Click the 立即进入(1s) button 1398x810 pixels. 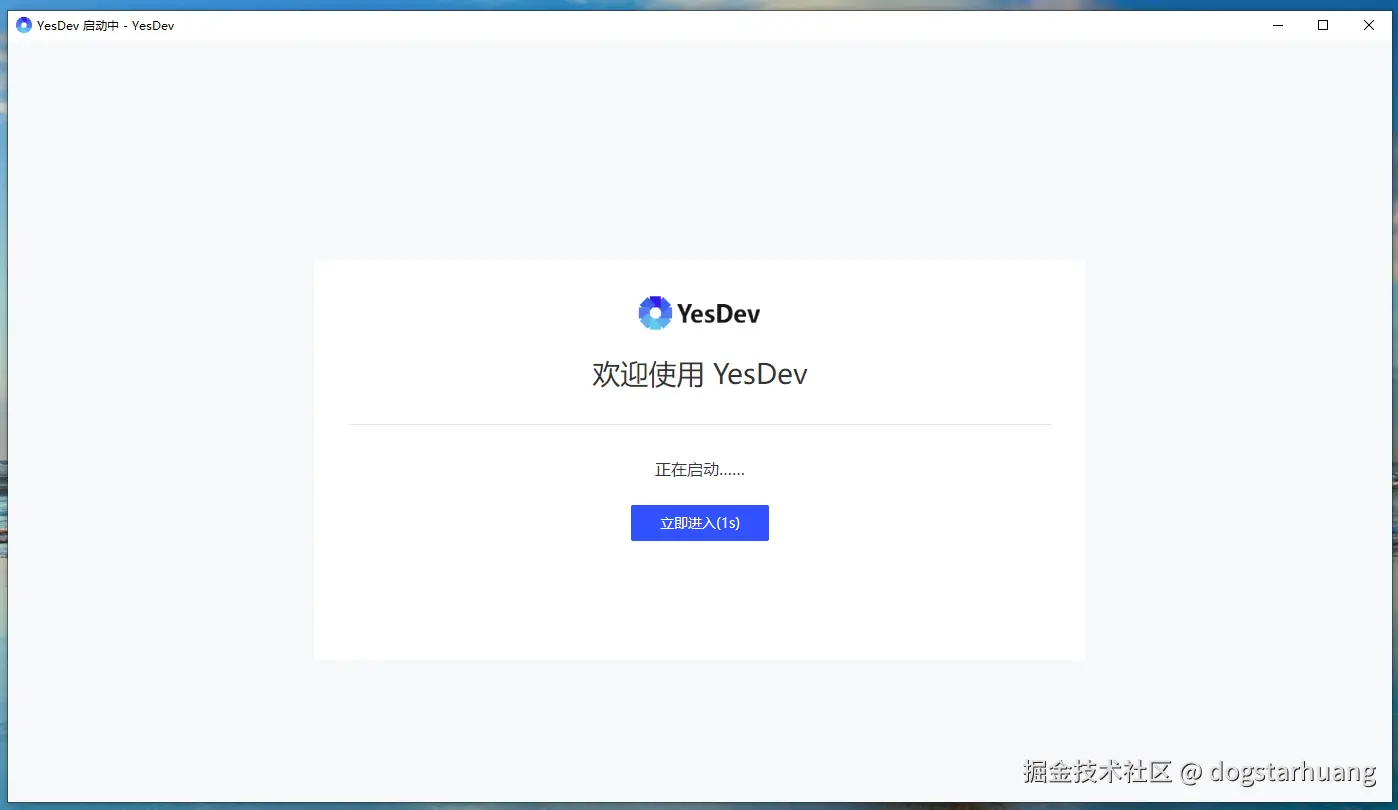click(699, 523)
